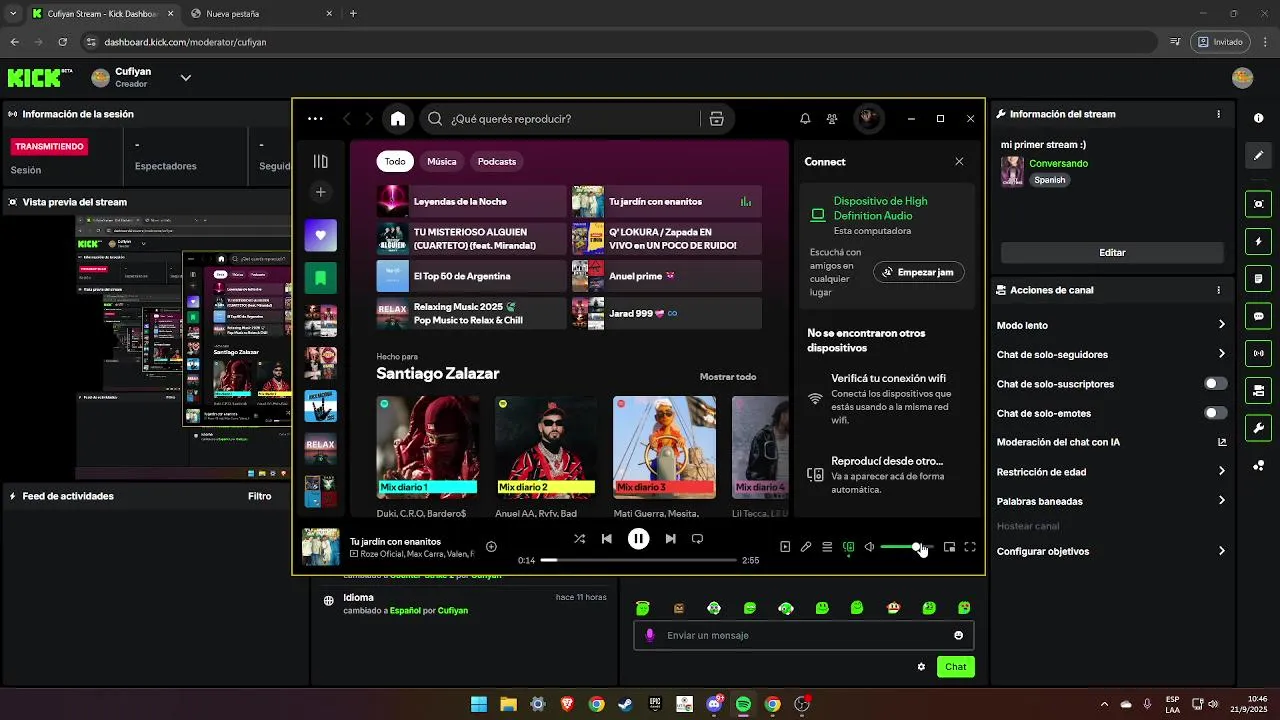1280x720 pixels.
Task: Open Liked Songs in Spotify sidebar
Action: click(x=320, y=235)
